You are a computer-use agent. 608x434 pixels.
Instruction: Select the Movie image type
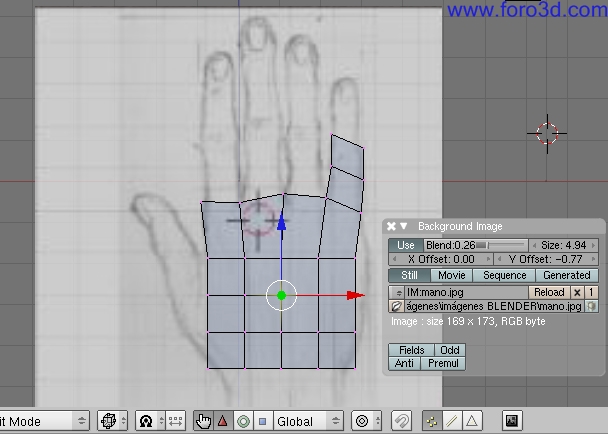[452, 275]
